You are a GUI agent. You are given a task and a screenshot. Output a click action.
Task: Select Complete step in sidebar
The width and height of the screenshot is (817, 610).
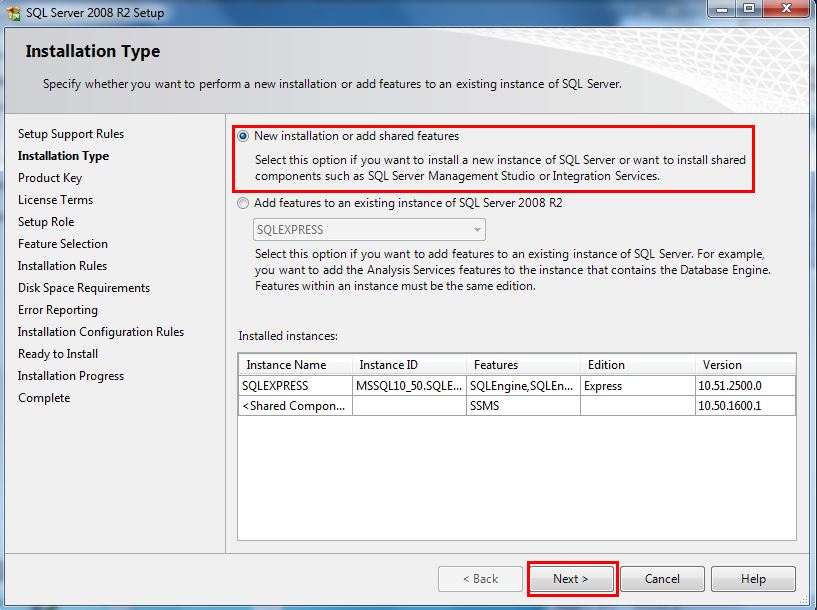click(x=44, y=398)
